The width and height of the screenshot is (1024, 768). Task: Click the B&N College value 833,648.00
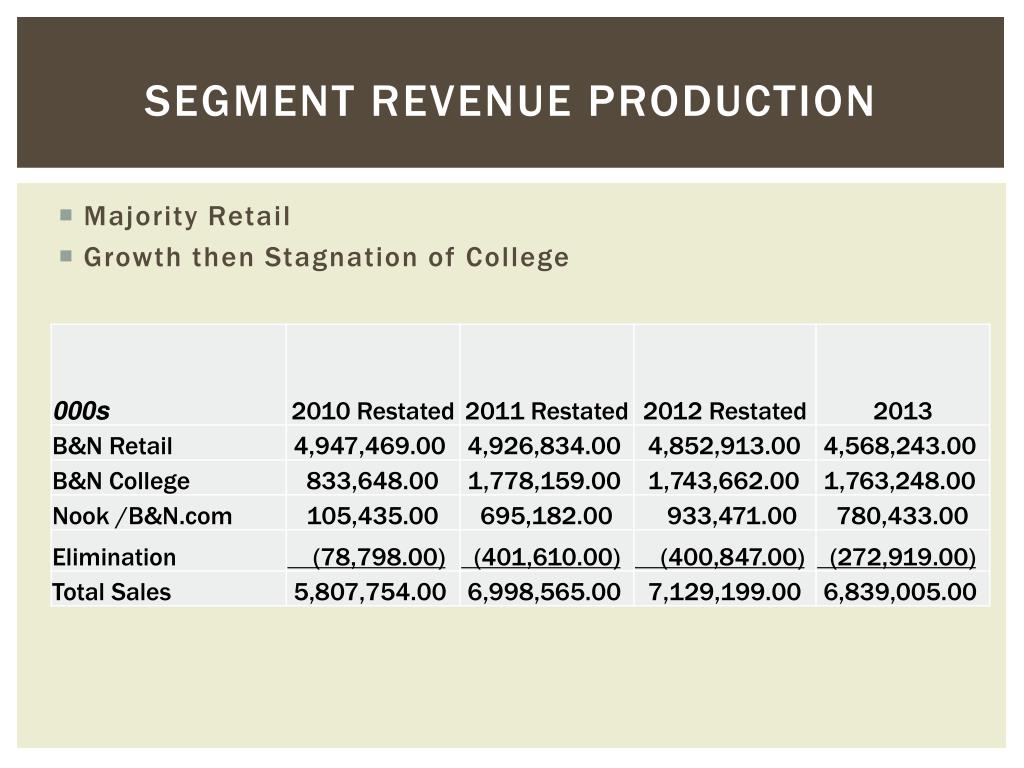[x=372, y=481]
